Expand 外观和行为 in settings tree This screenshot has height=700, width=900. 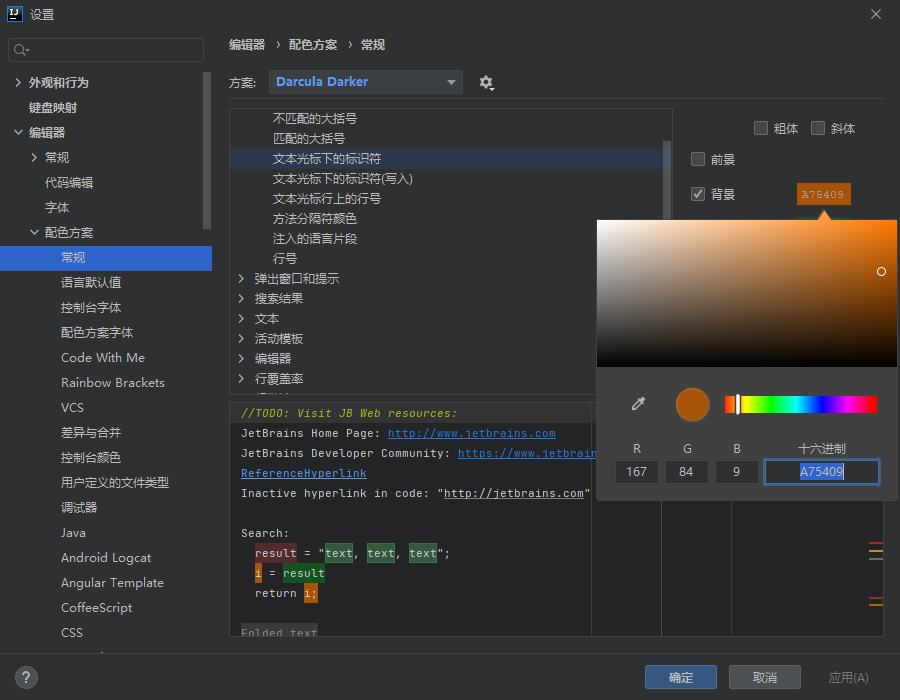(x=18, y=83)
